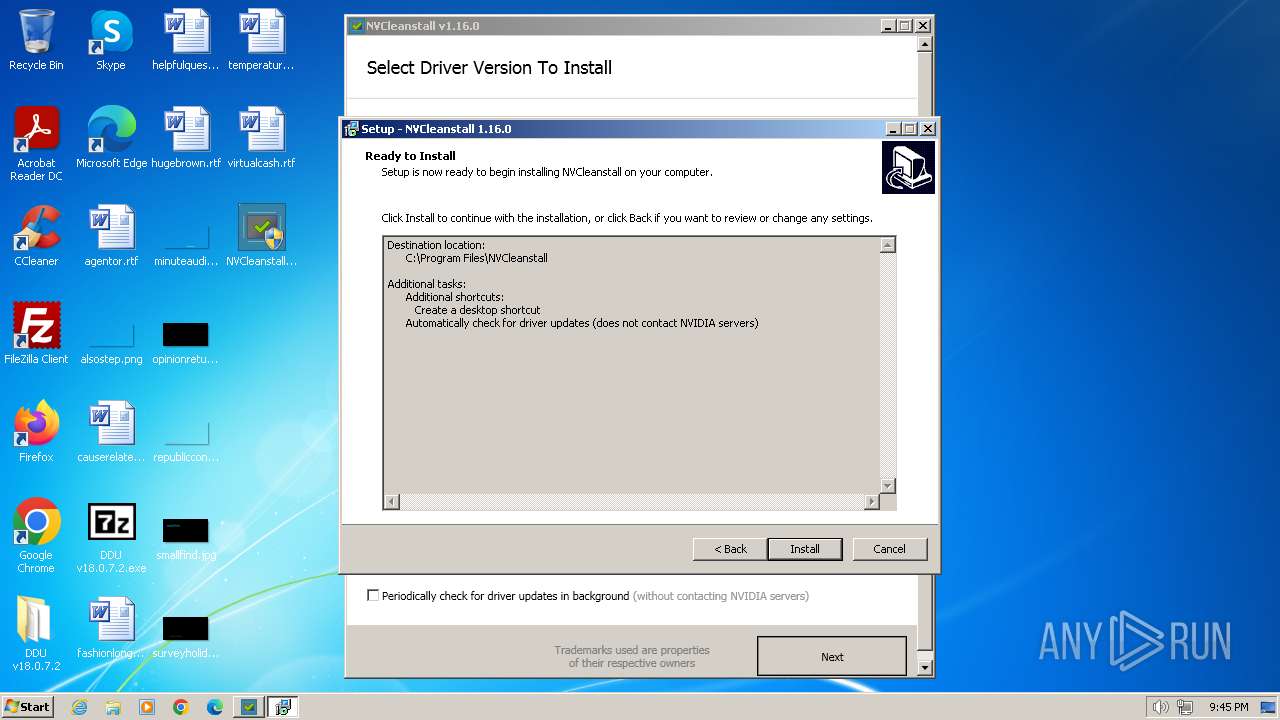
Task: Select the NVCleanstall installer desktop icon
Action: 261,236
